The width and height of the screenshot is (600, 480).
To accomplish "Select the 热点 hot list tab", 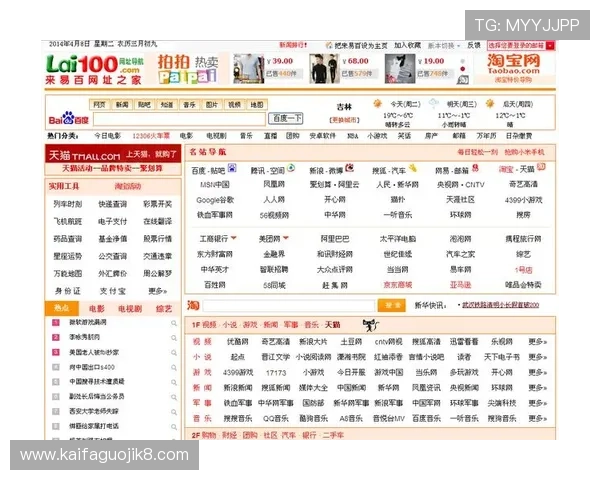I will tap(62, 308).
